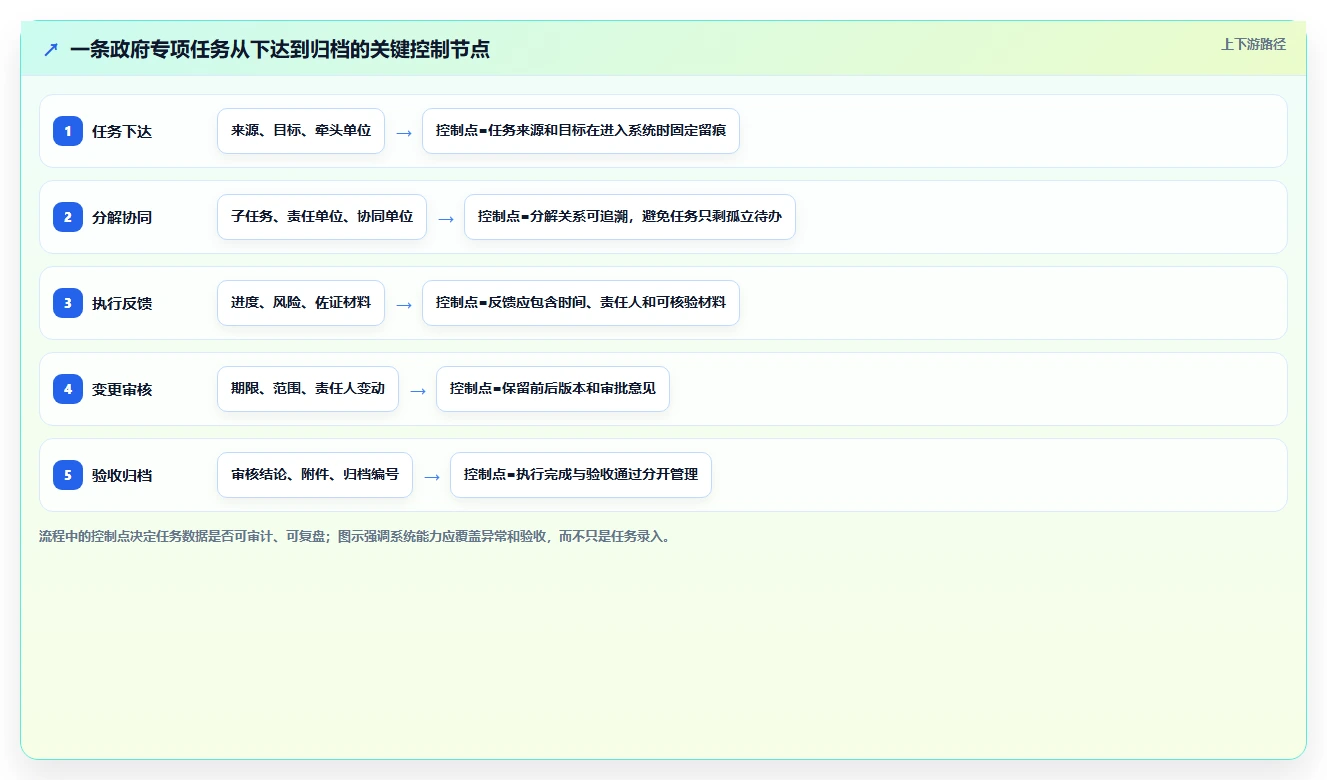Screen dimensions: 1327x780
Task: Click the 期限、范围、责任人变动 box
Action: (x=308, y=389)
